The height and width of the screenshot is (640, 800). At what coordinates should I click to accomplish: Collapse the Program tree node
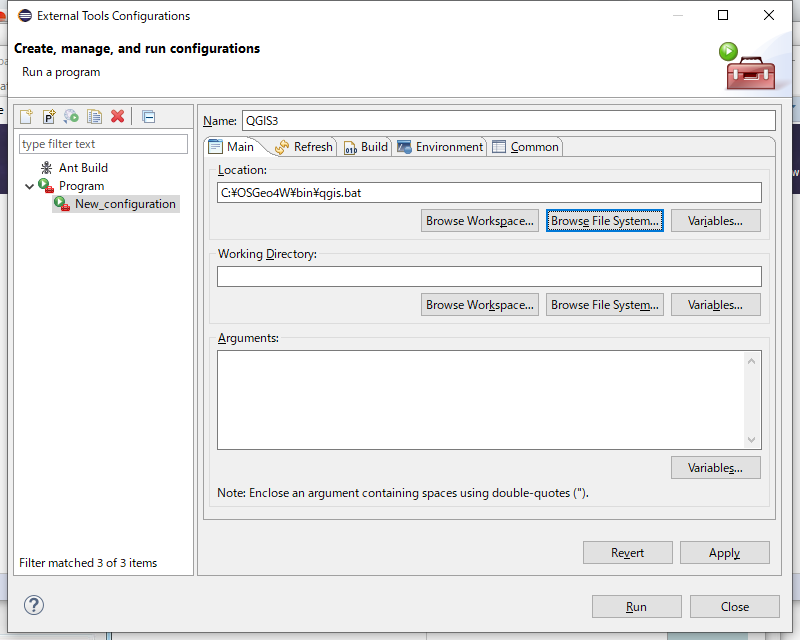coord(29,186)
